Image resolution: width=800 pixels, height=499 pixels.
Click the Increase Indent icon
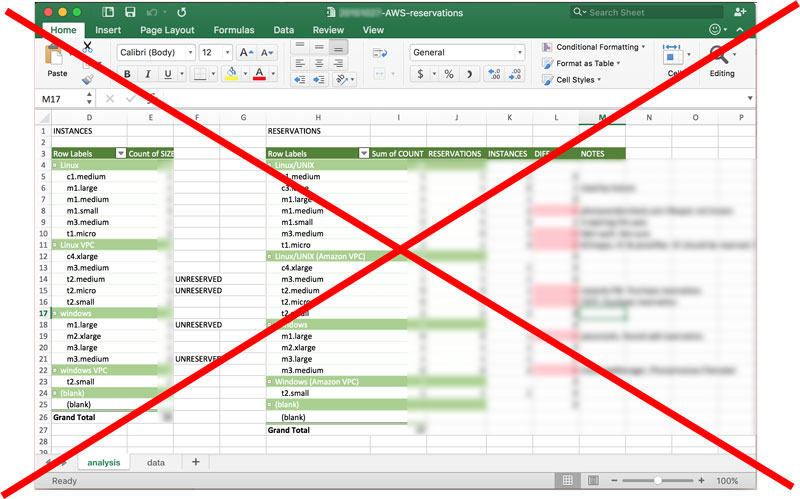click(319, 80)
